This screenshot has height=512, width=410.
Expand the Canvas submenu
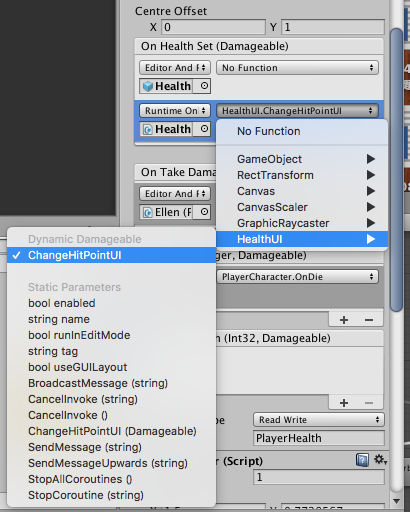(302, 191)
